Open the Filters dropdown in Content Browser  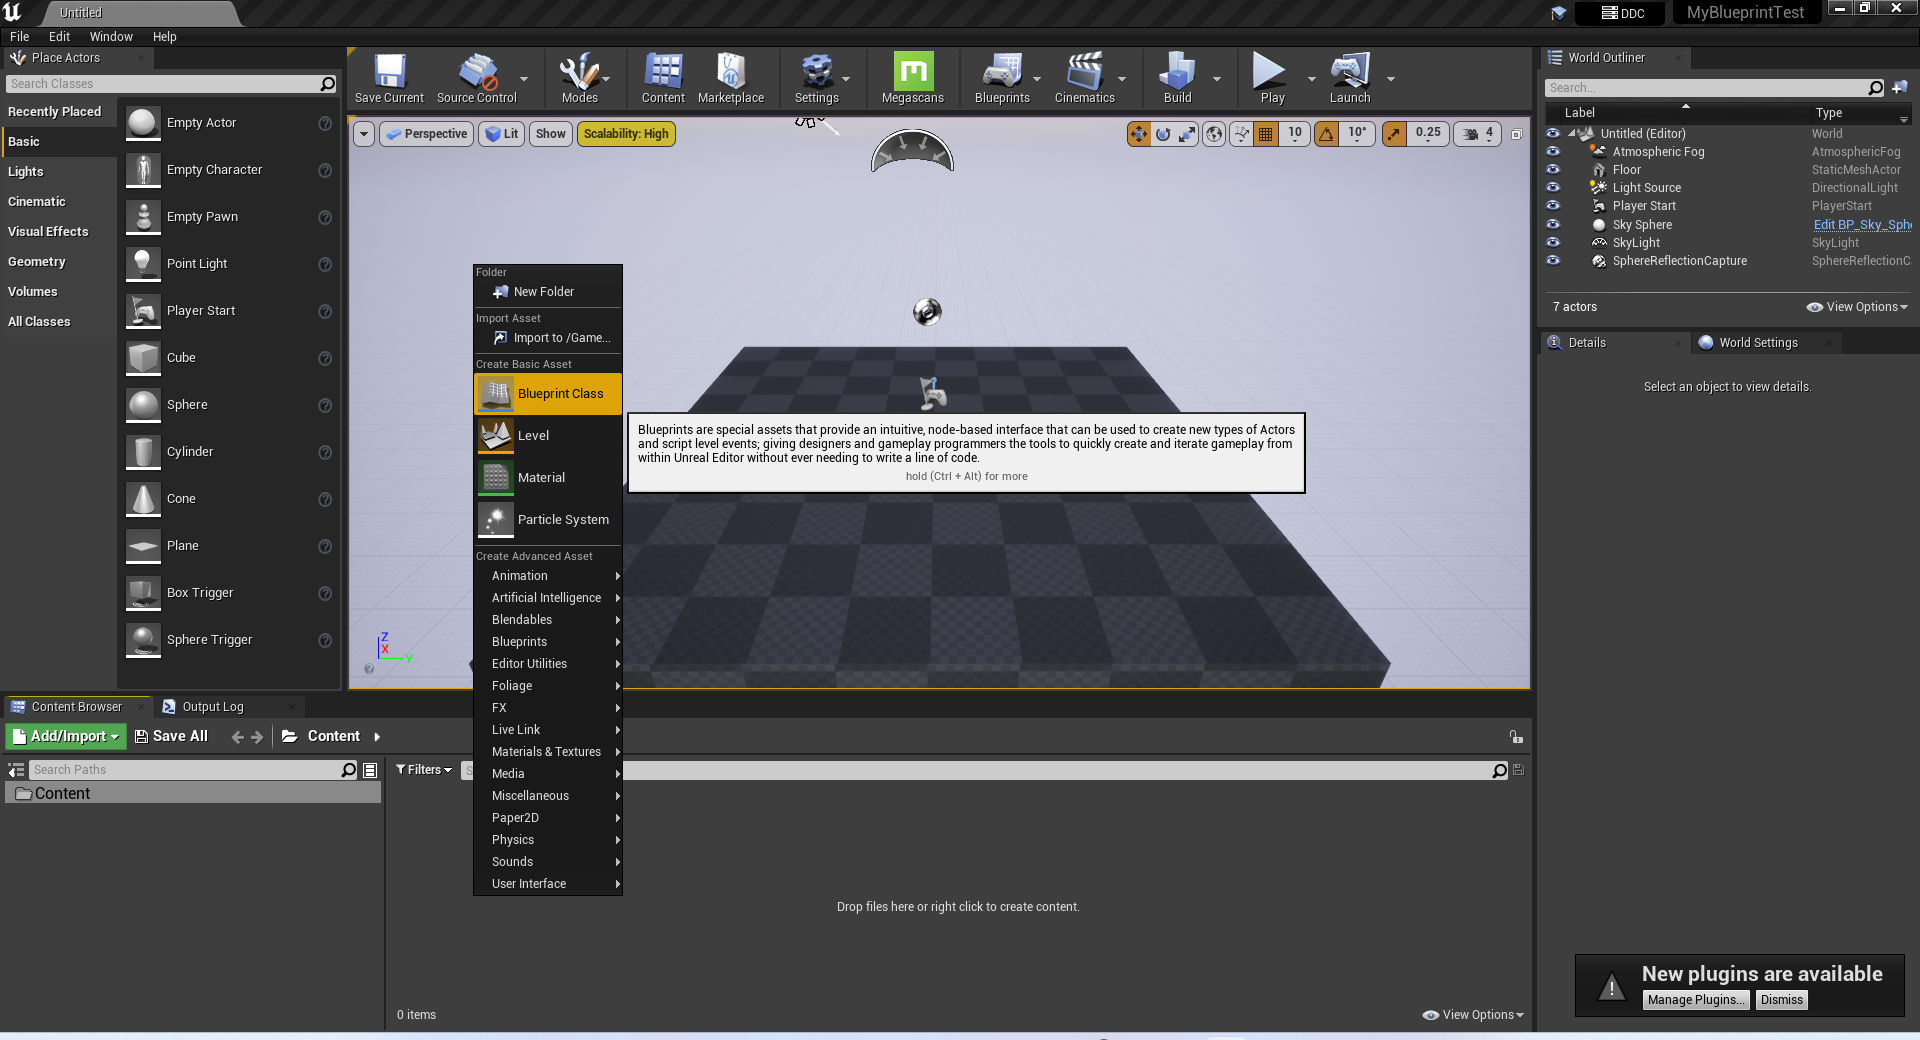[x=424, y=770]
